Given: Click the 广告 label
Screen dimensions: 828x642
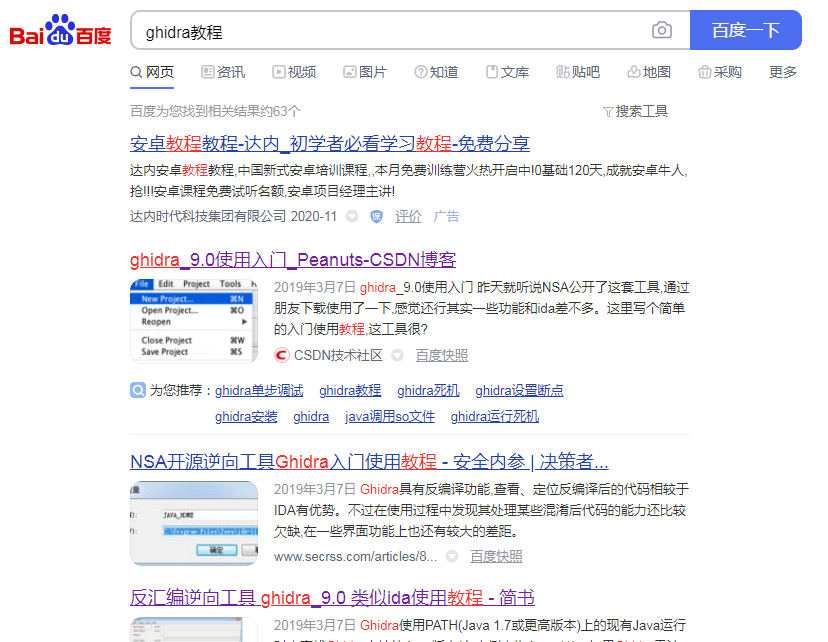Looking at the screenshot, I should click(446, 216).
